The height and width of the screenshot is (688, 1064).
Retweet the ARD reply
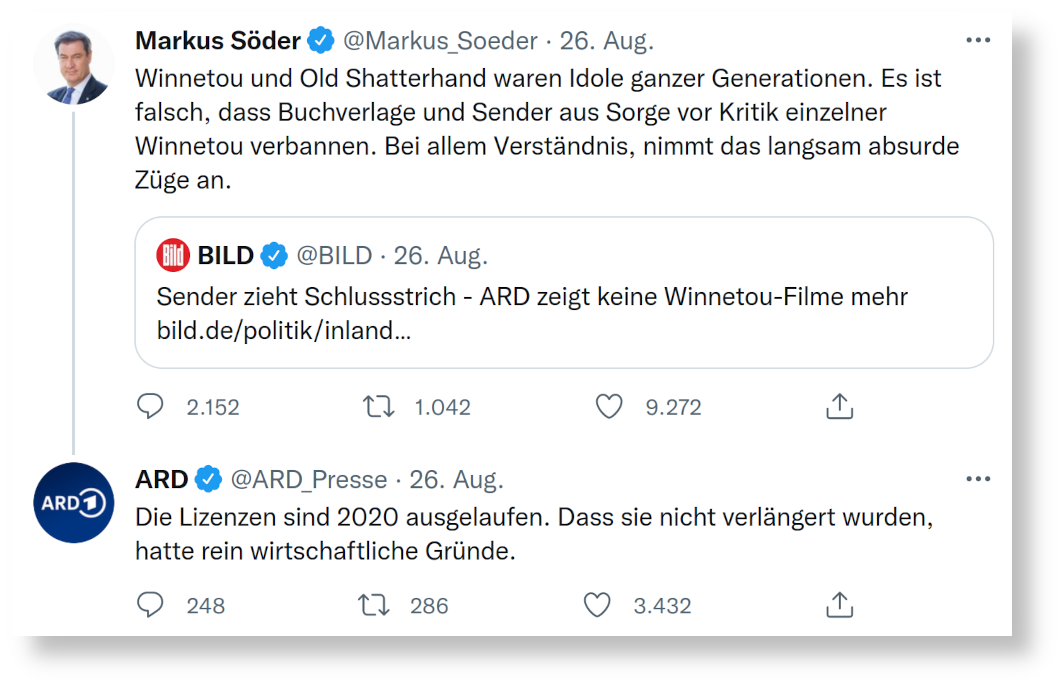(x=374, y=605)
